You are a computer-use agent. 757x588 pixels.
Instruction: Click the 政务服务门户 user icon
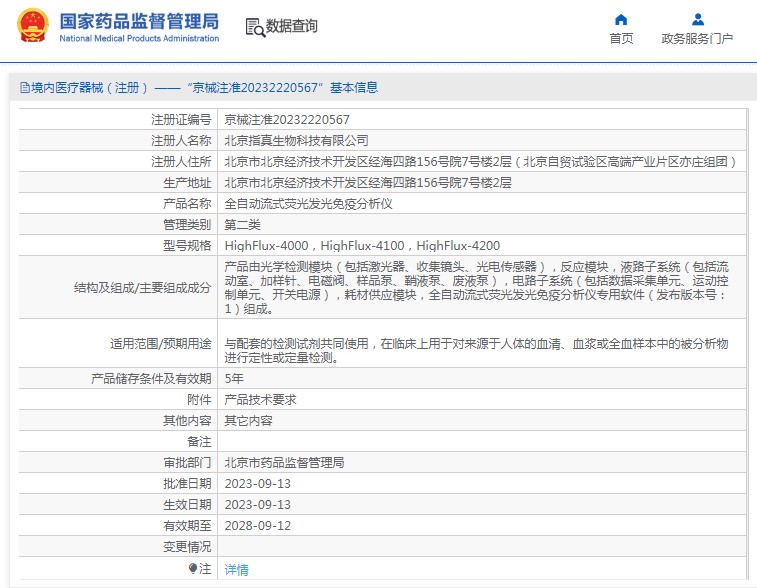[x=698, y=20]
